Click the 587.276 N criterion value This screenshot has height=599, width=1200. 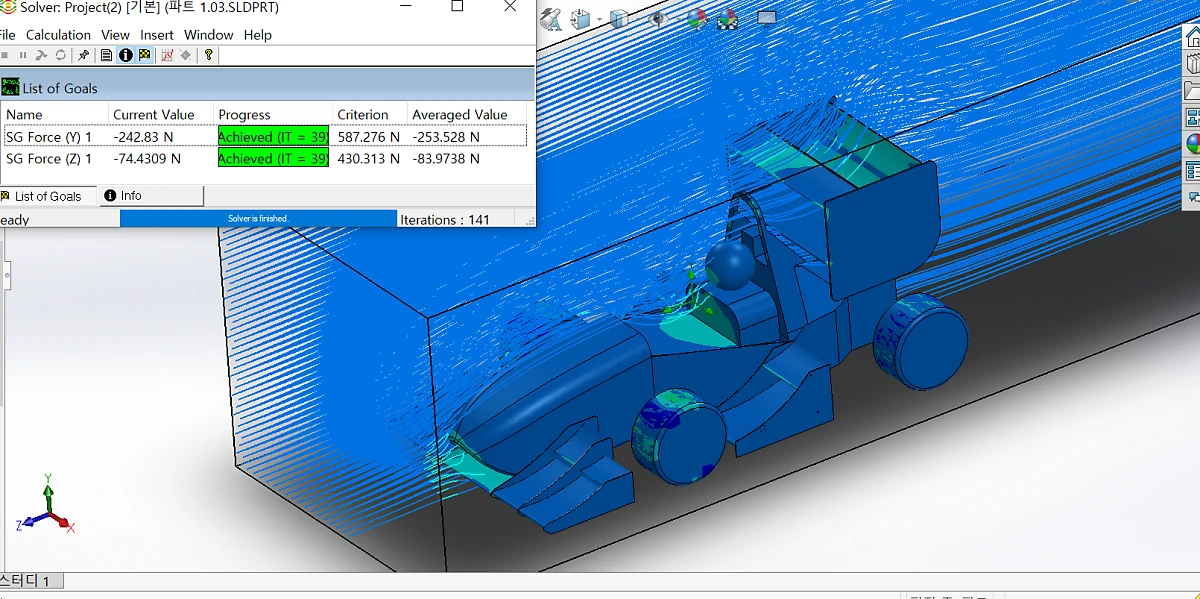click(x=368, y=137)
